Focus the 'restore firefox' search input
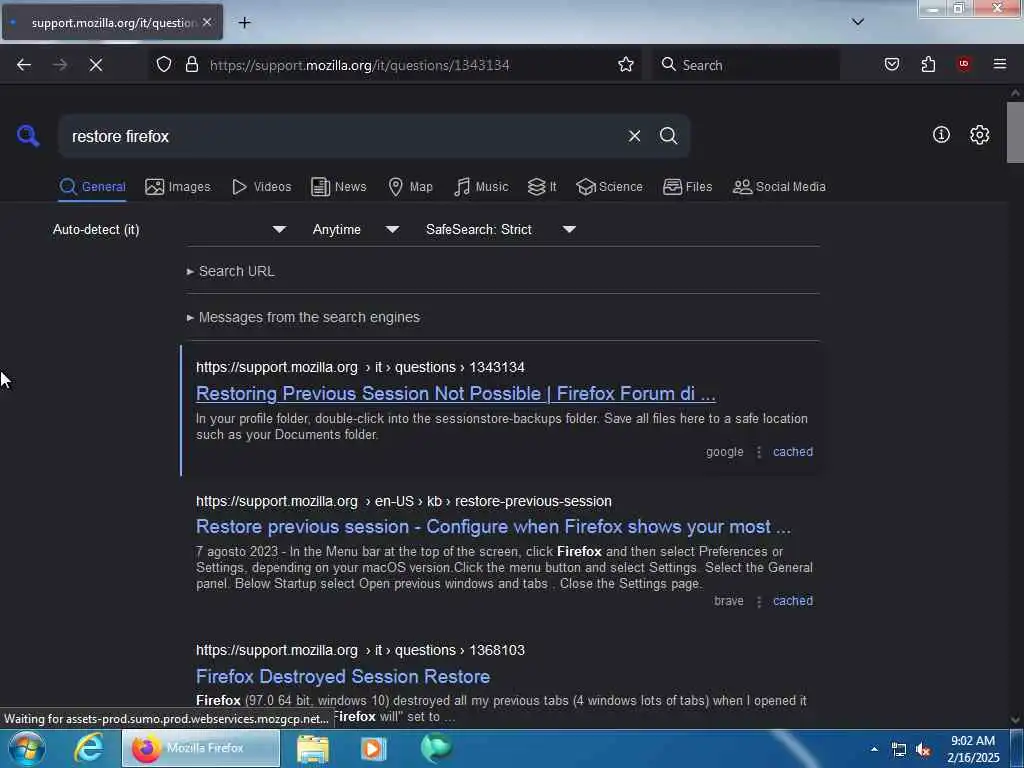This screenshot has width=1024, height=768. [343, 136]
